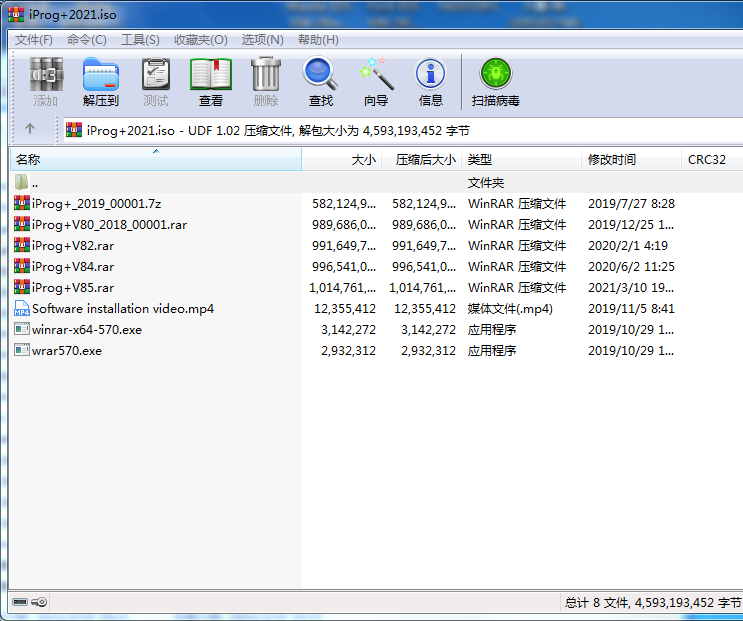
Task: Sort by CRC32 column header
Action: 712,160
